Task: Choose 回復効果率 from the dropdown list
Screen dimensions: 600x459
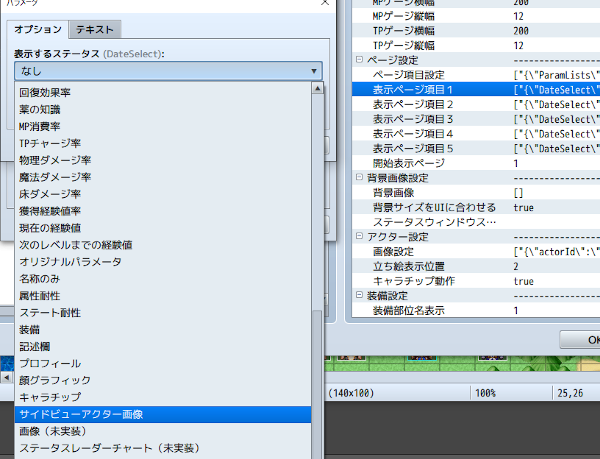Action: click(163, 93)
